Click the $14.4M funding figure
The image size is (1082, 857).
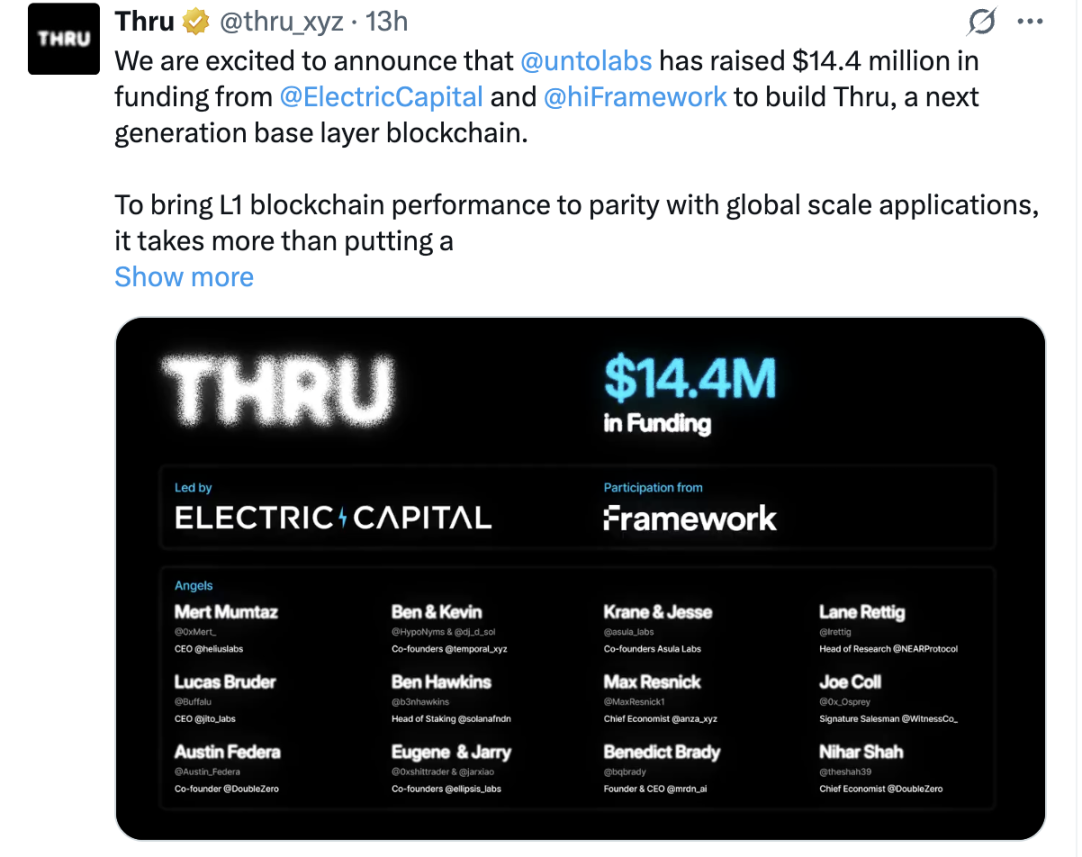click(689, 380)
